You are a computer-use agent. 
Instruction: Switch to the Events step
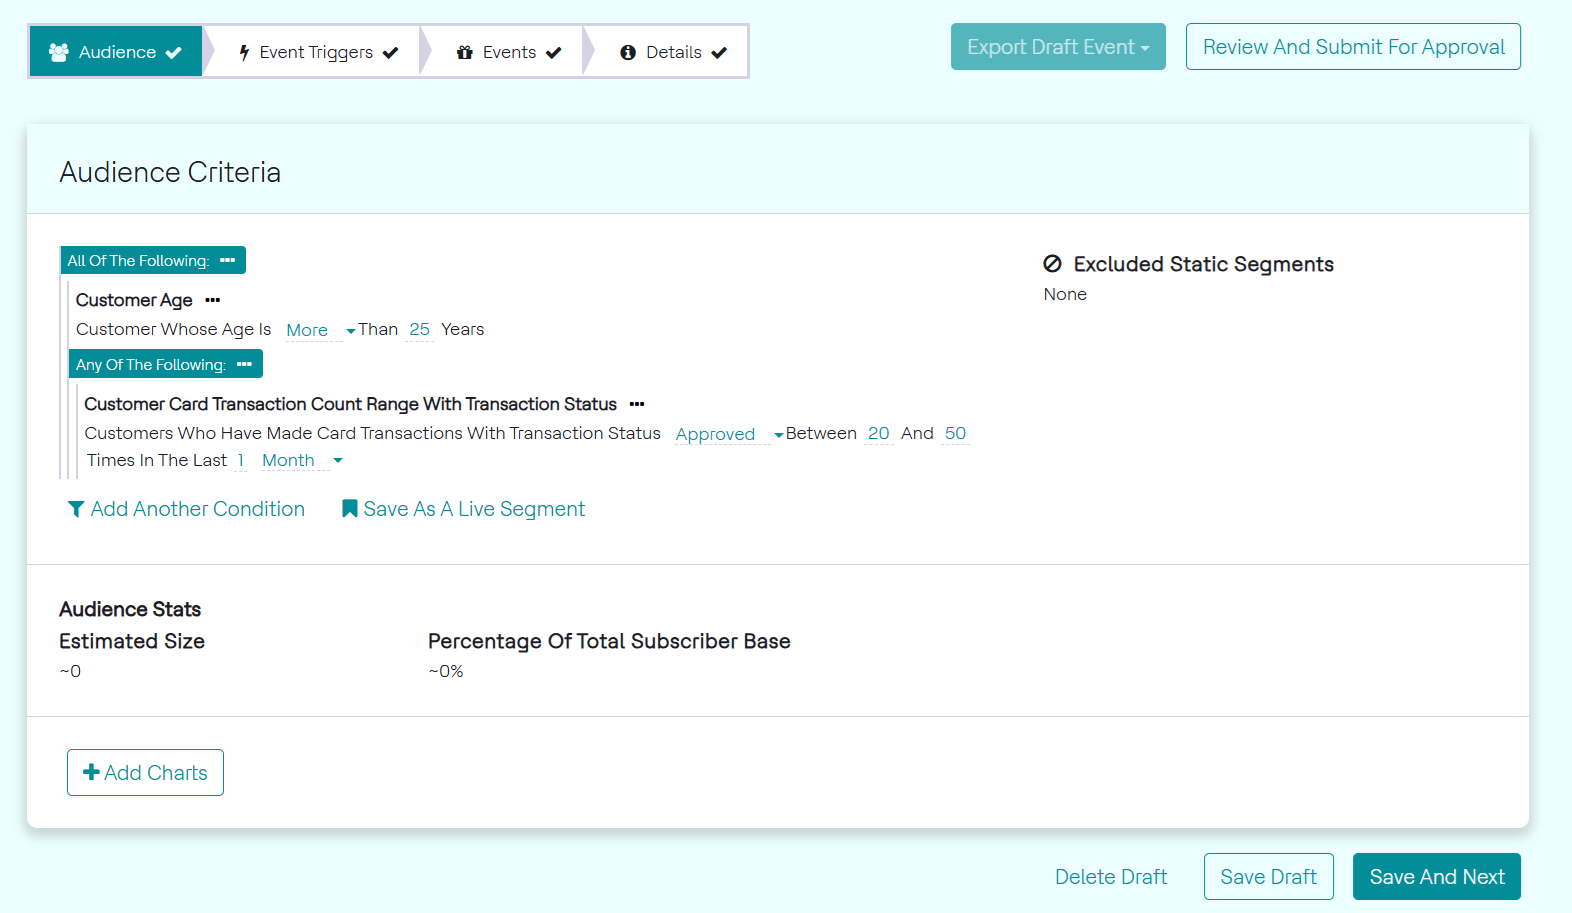(508, 52)
